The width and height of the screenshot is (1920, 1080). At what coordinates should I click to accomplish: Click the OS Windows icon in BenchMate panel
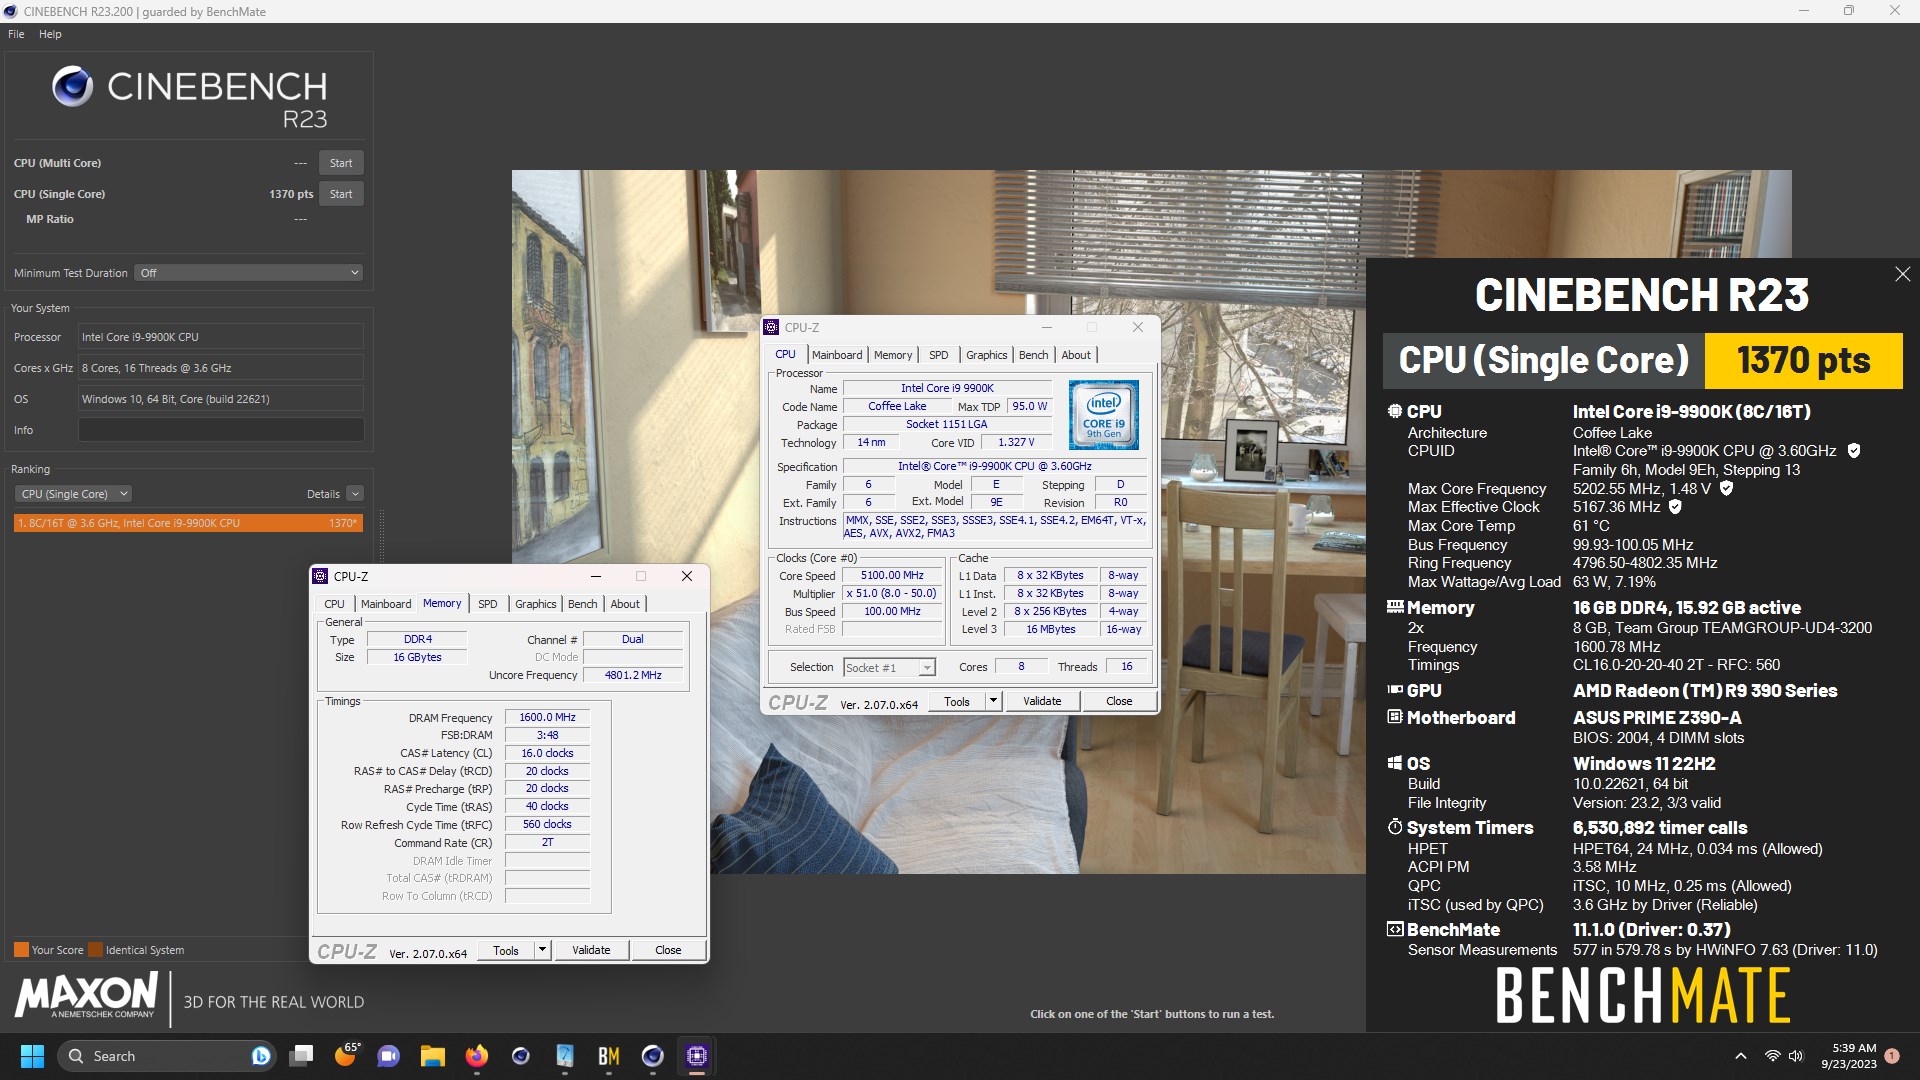(x=1394, y=763)
